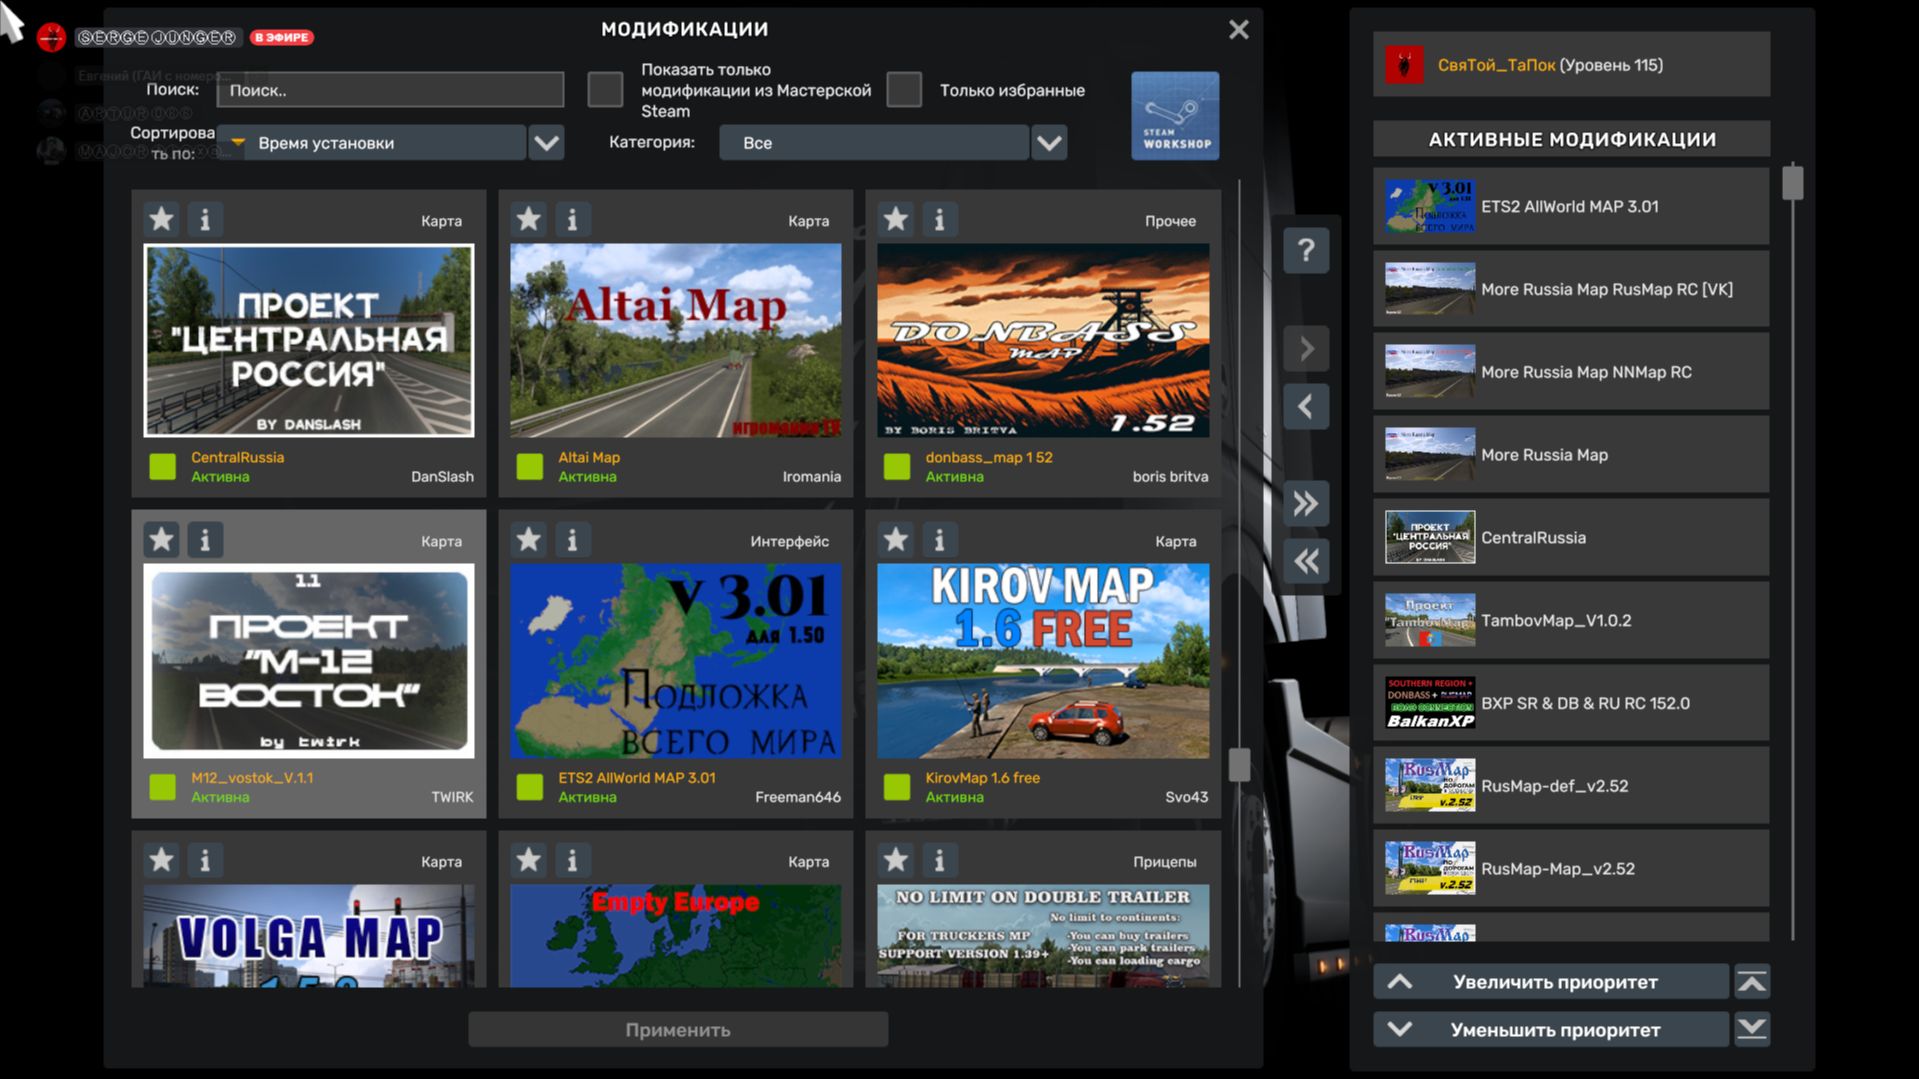Toggle green active status of CentralRussia
Viewport: 1919px width, 1079px height.
pyautogui.click(x=162, y=467)
